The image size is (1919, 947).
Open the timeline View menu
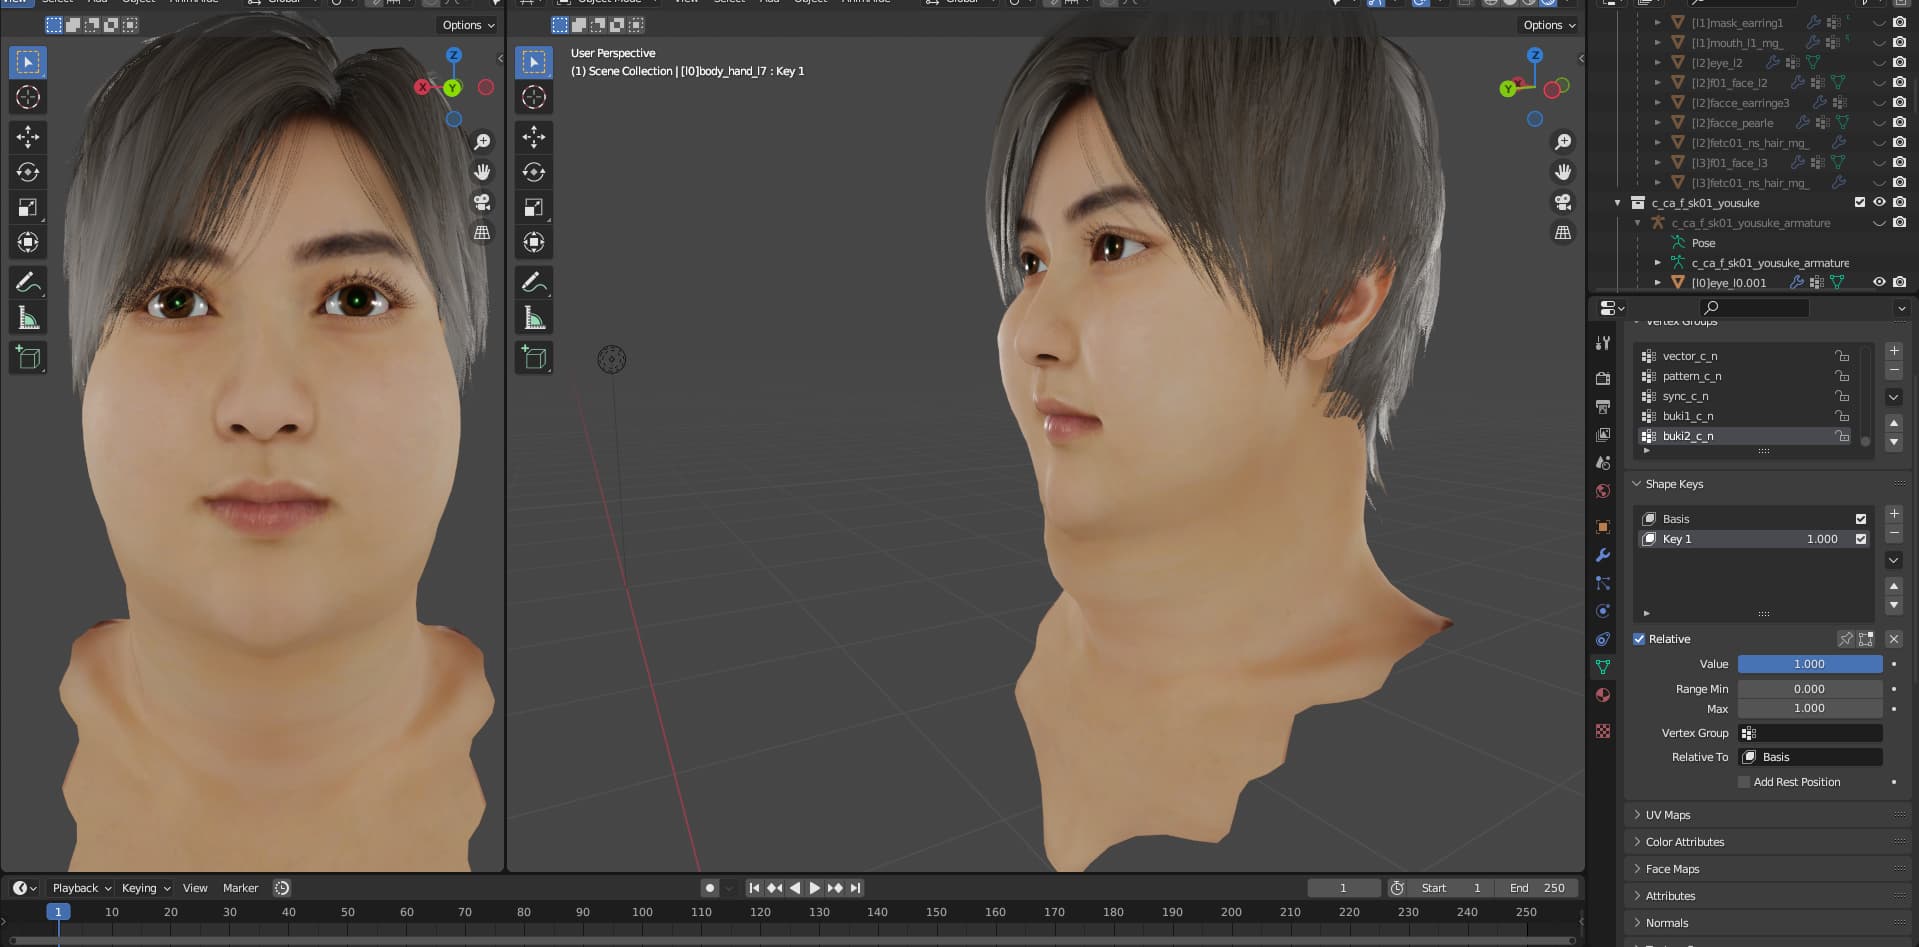(x=195, y=888)
